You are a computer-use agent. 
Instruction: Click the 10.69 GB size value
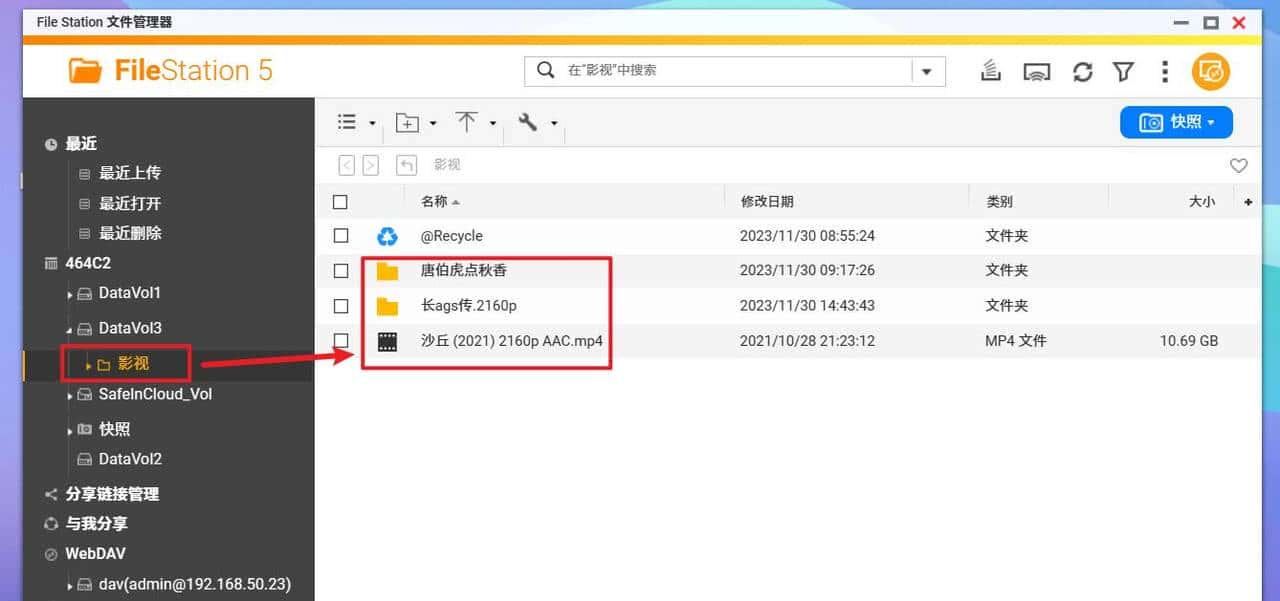tap(1189, 341)
